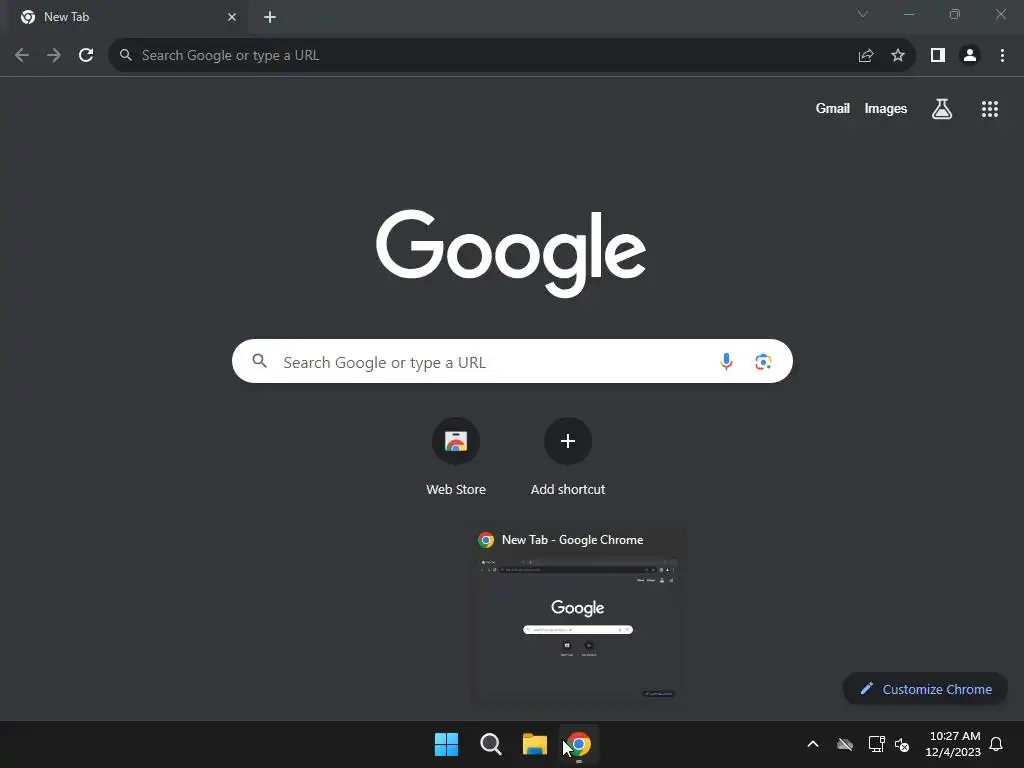The image size is (1024, 768).
Task: Restore down the Chrome window
Action: coord(955,14)
